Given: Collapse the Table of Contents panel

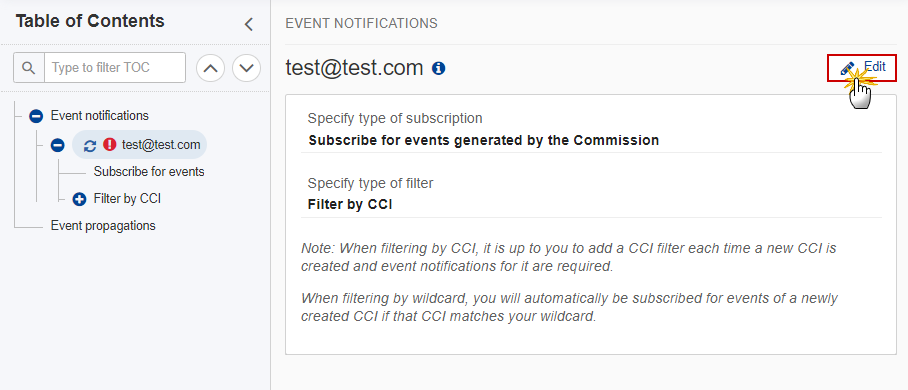Looking at the screenshot, I should point(249,24).
